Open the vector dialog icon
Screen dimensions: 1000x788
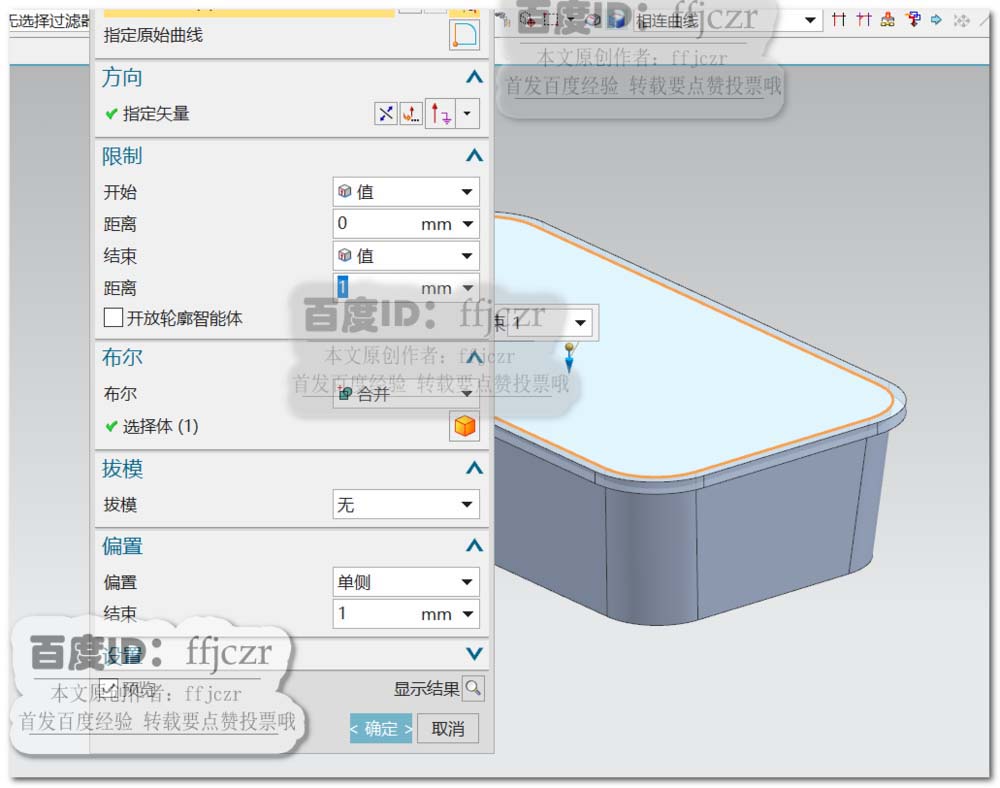pyautogui.click(x=411, y=114)
